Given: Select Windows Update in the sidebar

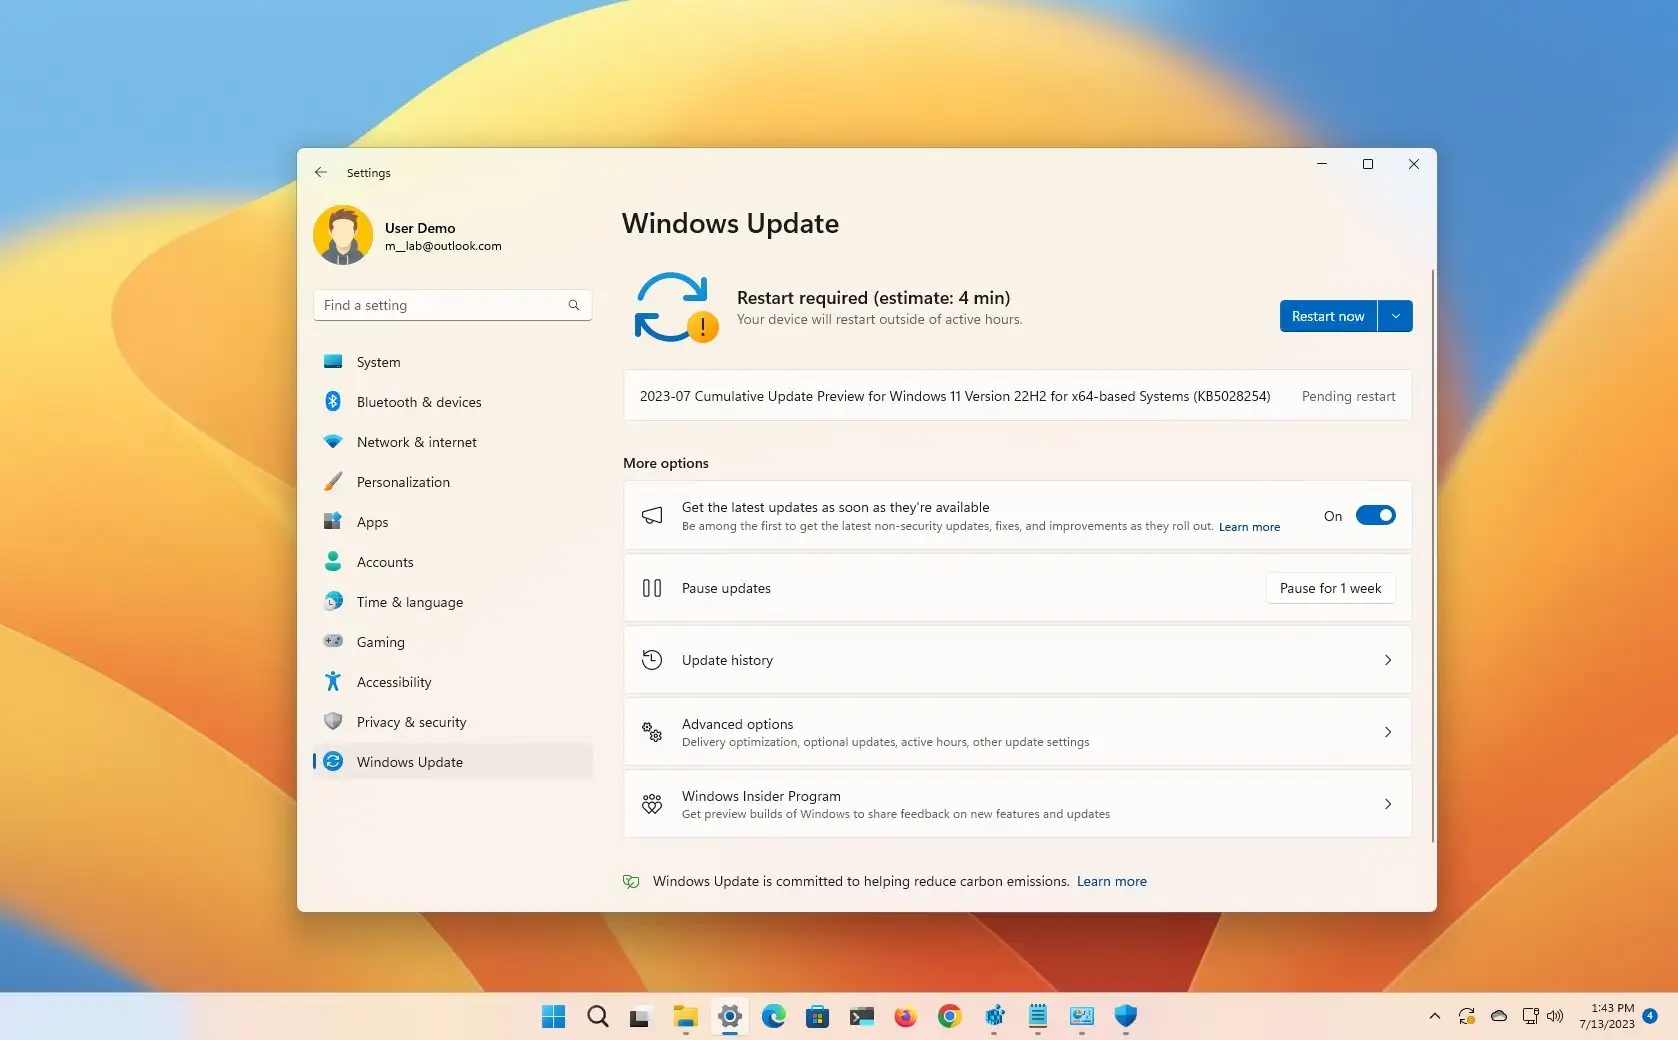Looking at the screenshot, I should pyautogui.click(x=453, y=762).
